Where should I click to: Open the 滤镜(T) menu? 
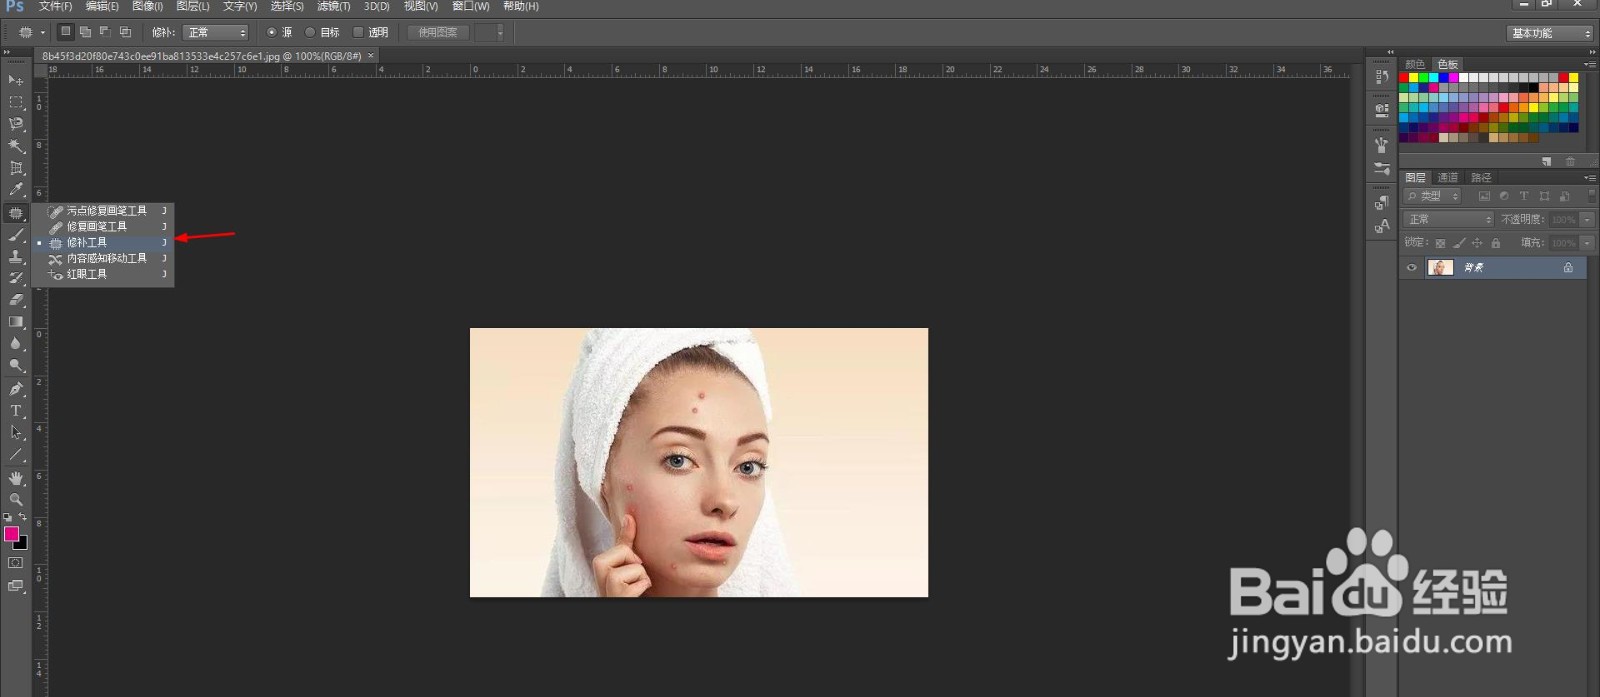pos(334,6)
